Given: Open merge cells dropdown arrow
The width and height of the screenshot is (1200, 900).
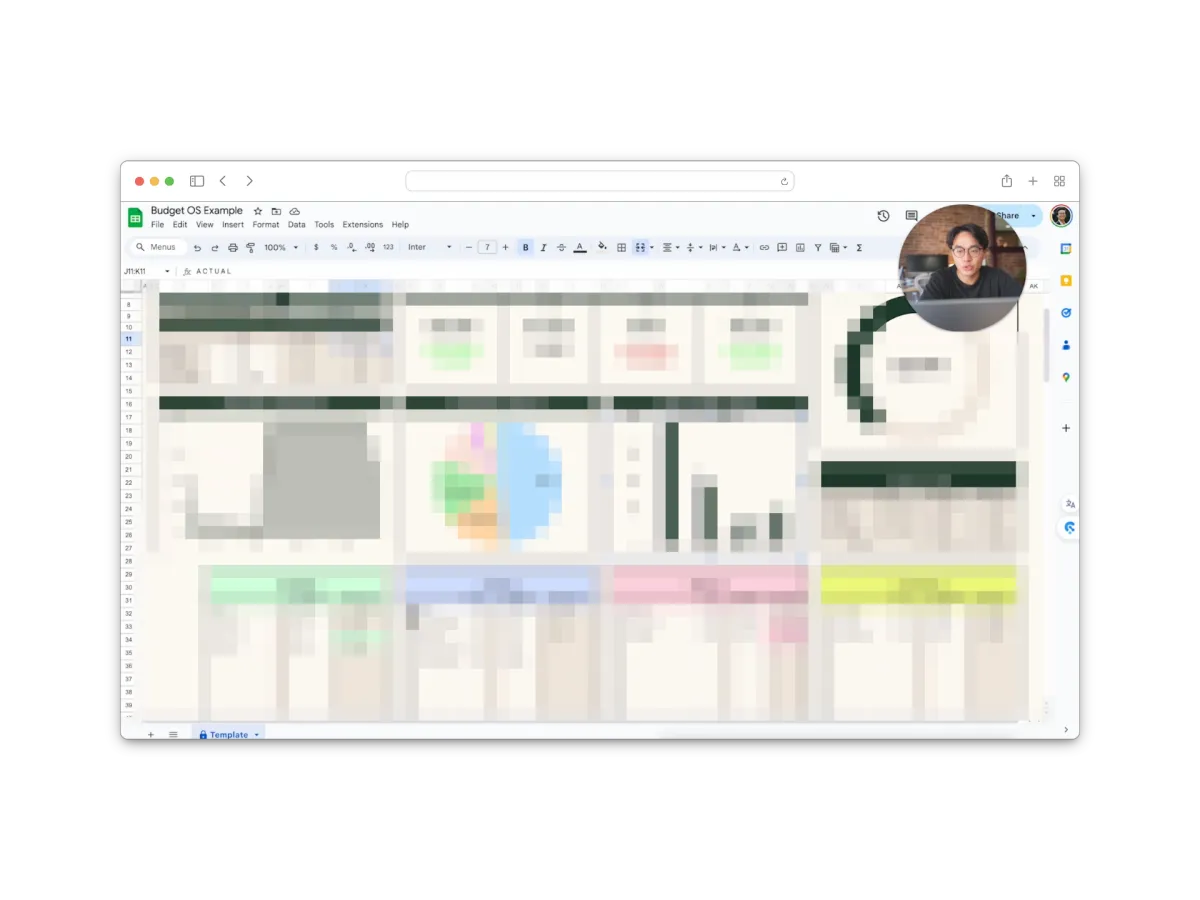Looking at the screenshot, I should (x=652, y=248).
